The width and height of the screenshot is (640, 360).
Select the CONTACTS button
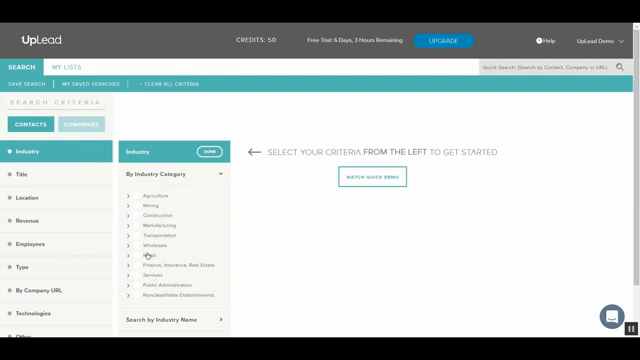31,124
